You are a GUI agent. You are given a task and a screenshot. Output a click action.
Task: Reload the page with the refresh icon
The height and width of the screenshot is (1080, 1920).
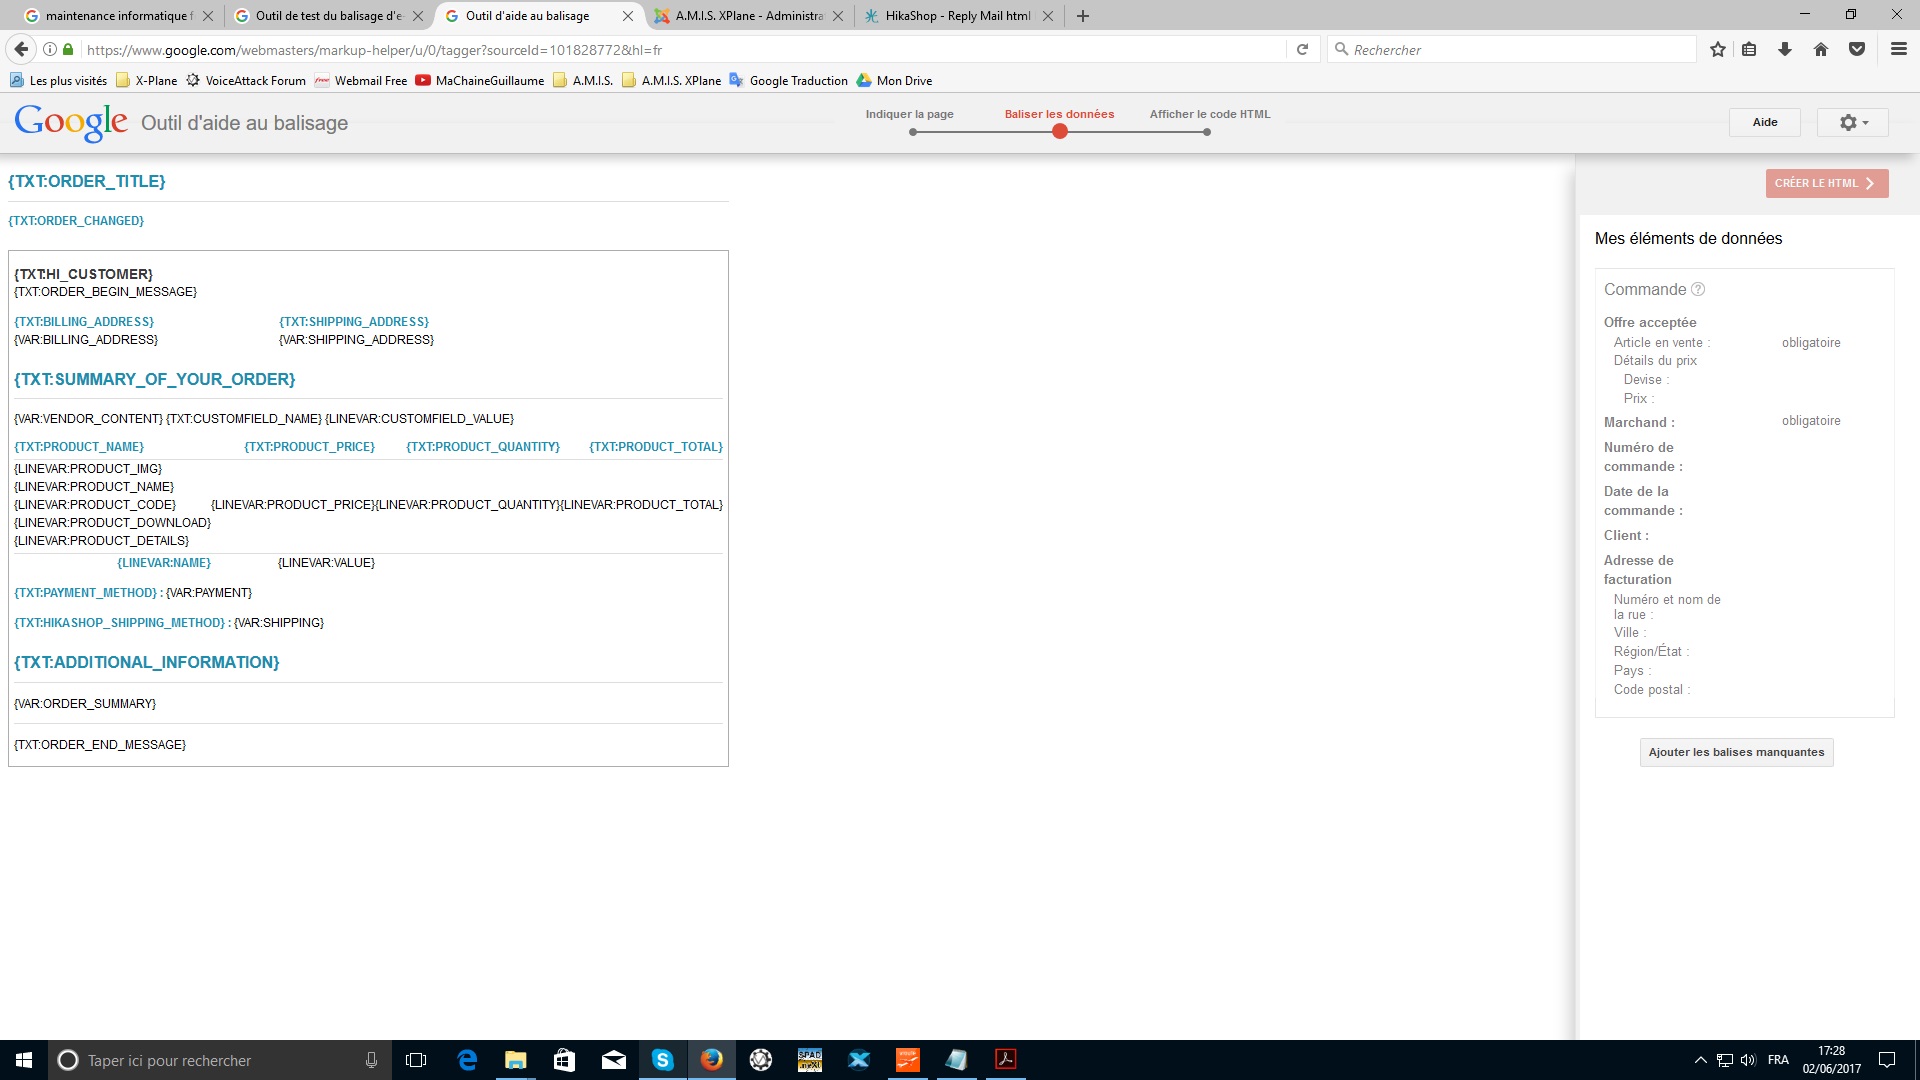[1302, 49]
